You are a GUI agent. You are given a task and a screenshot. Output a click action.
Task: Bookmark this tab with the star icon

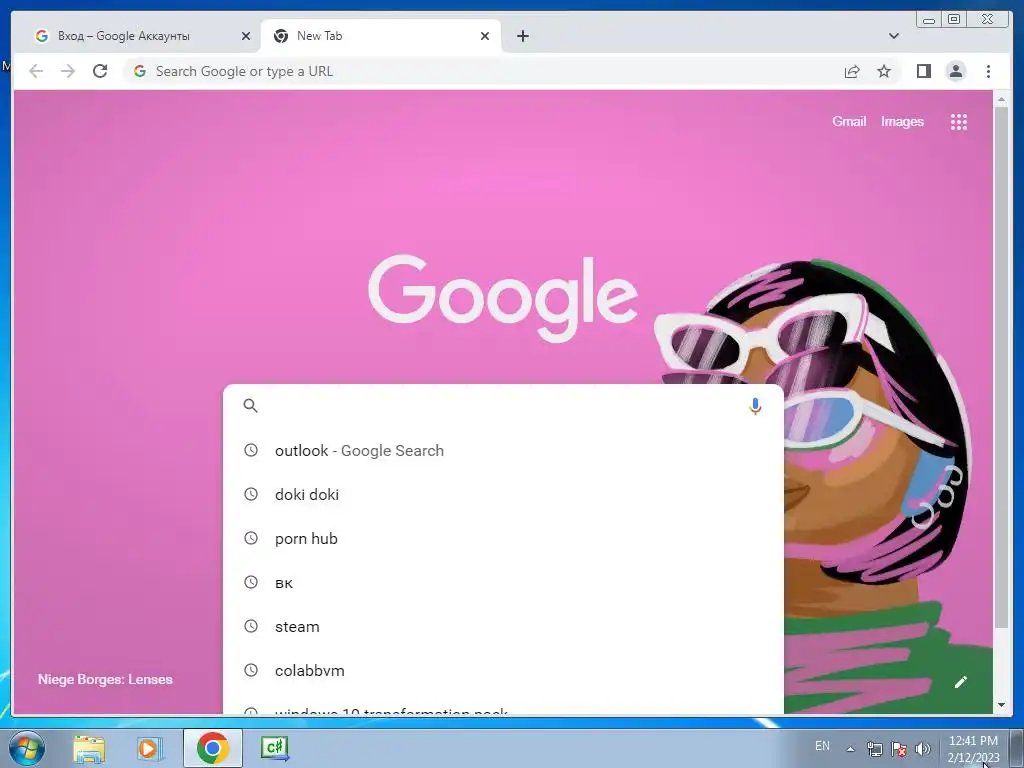coord(884,71)
